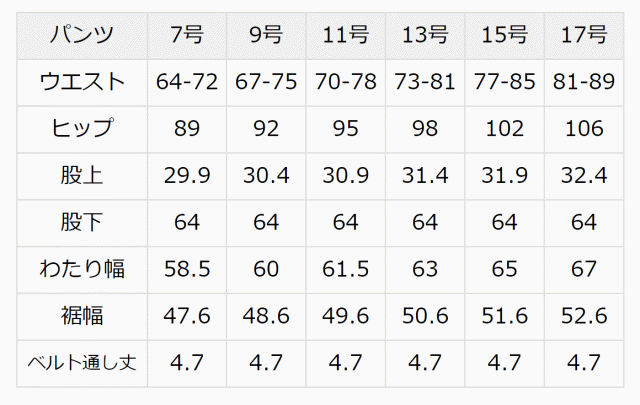Screen dimensions: 640x405
Task: Click the パンツ header cell
Action: coord(81,35)
